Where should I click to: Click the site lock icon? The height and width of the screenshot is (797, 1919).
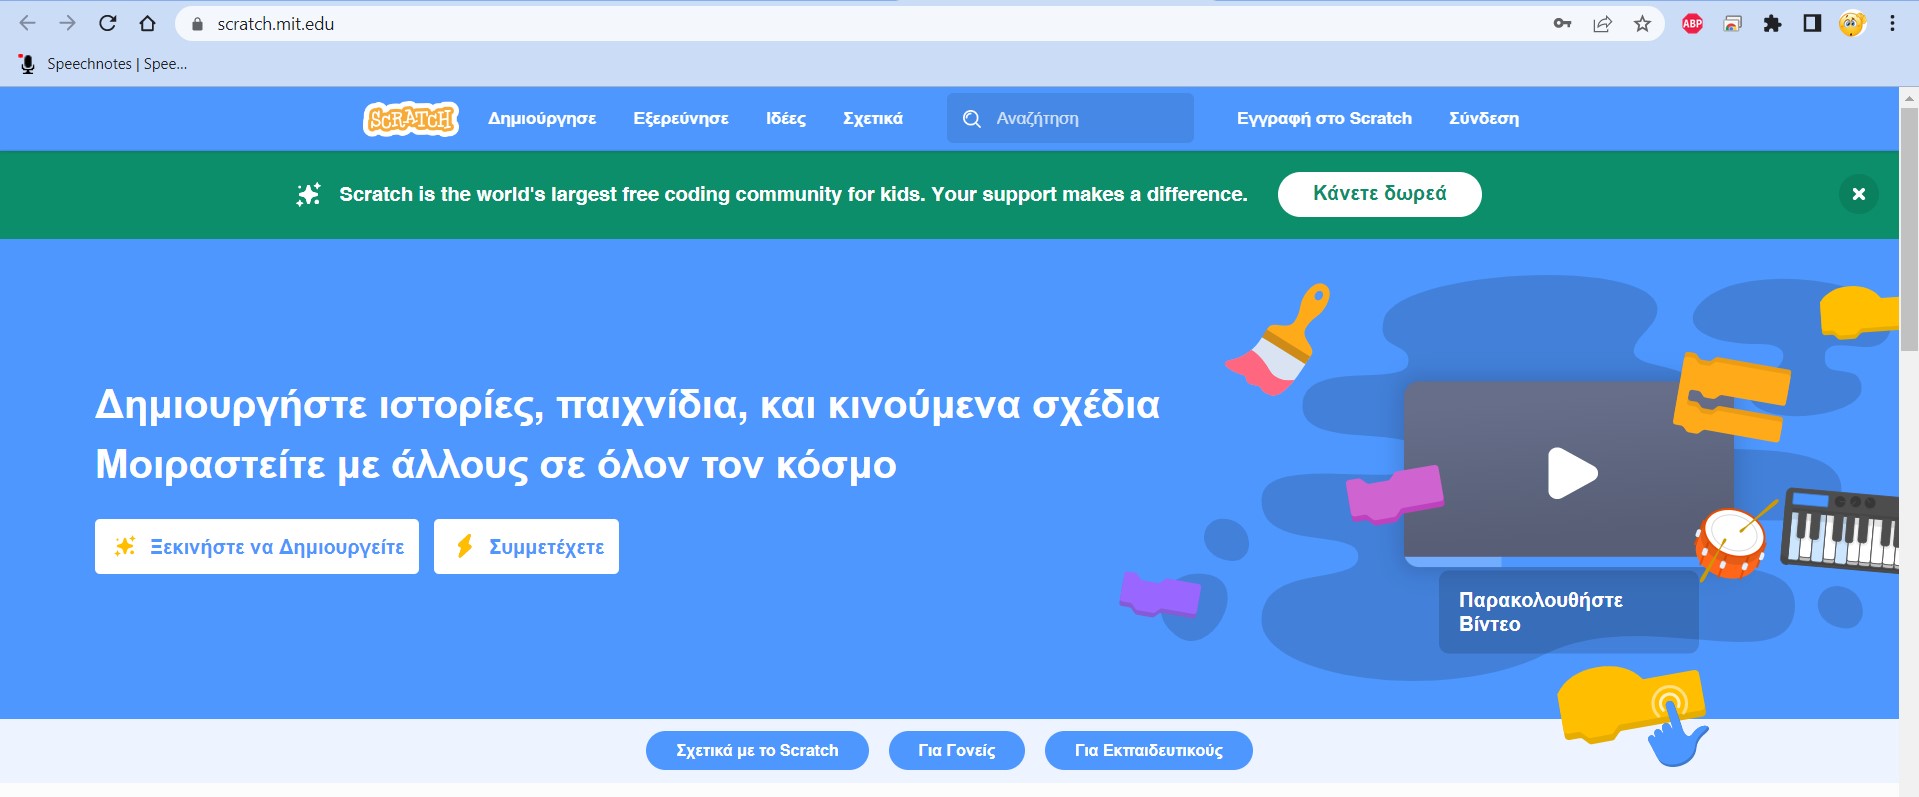197,24
